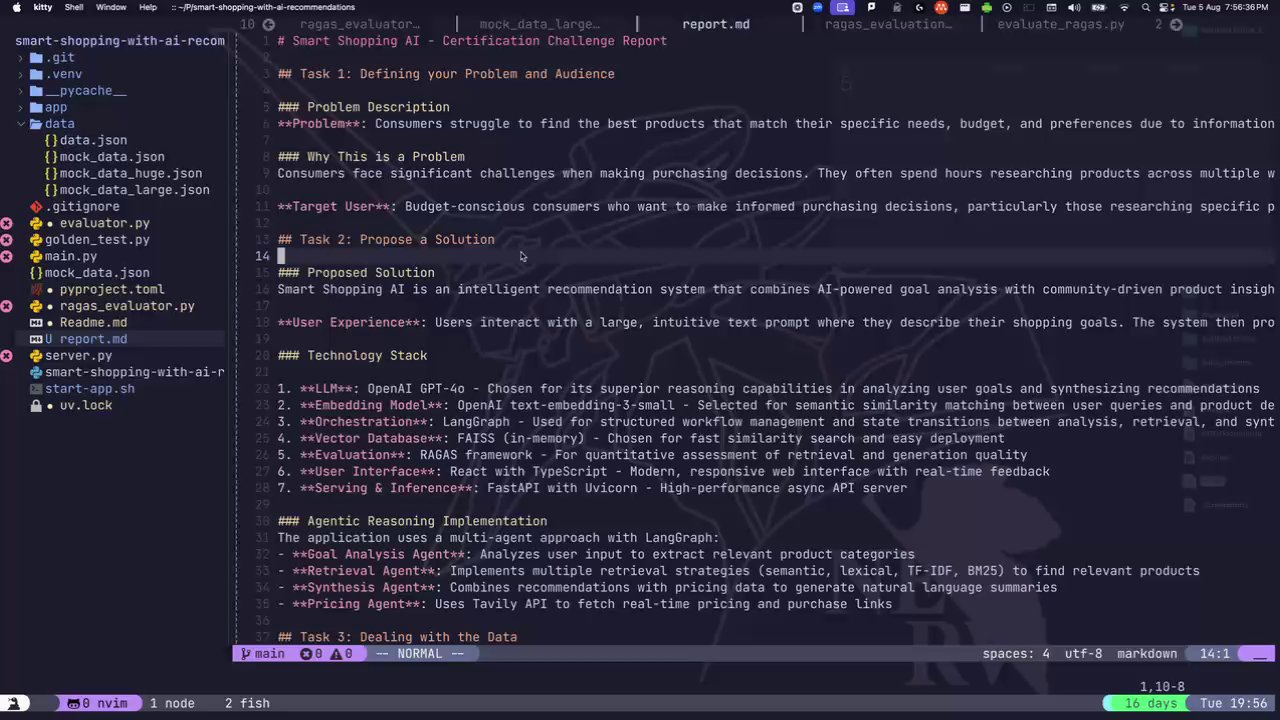The height and width of the screenshot is (720, 1280).
Task: Switch to ragas_evaluator buffer tab
Action: [359, 24]
